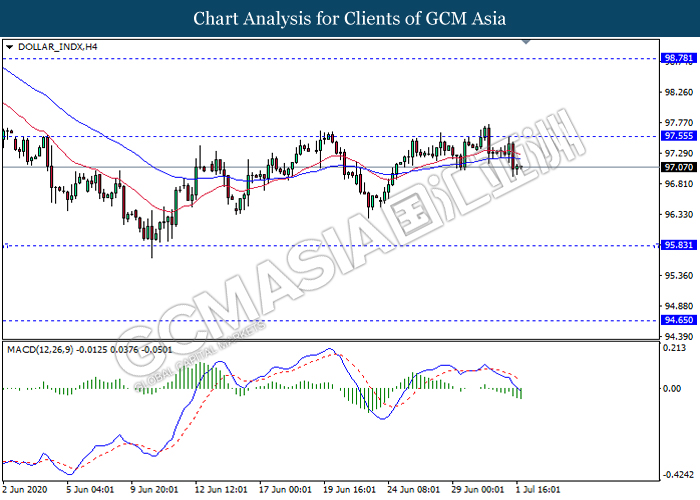Viewport: 700px width, 500px height.
Task: Click the 94.880 price axis value
Action: [679, 306]
